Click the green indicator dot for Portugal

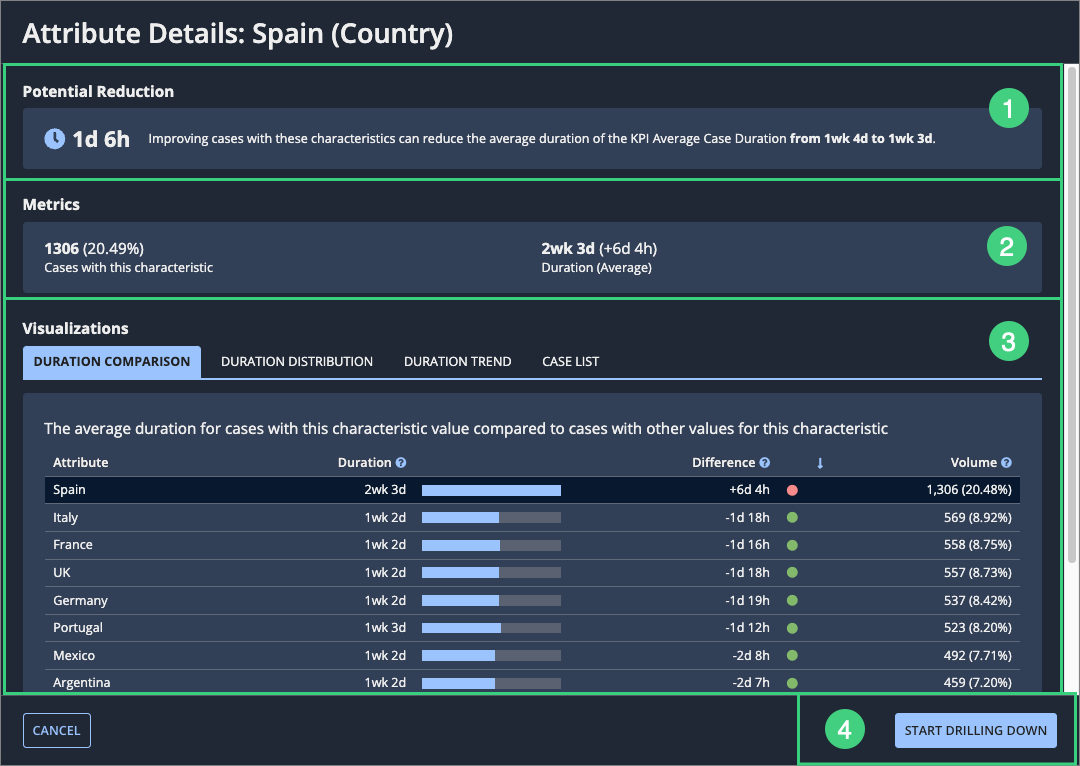(792, 628)
